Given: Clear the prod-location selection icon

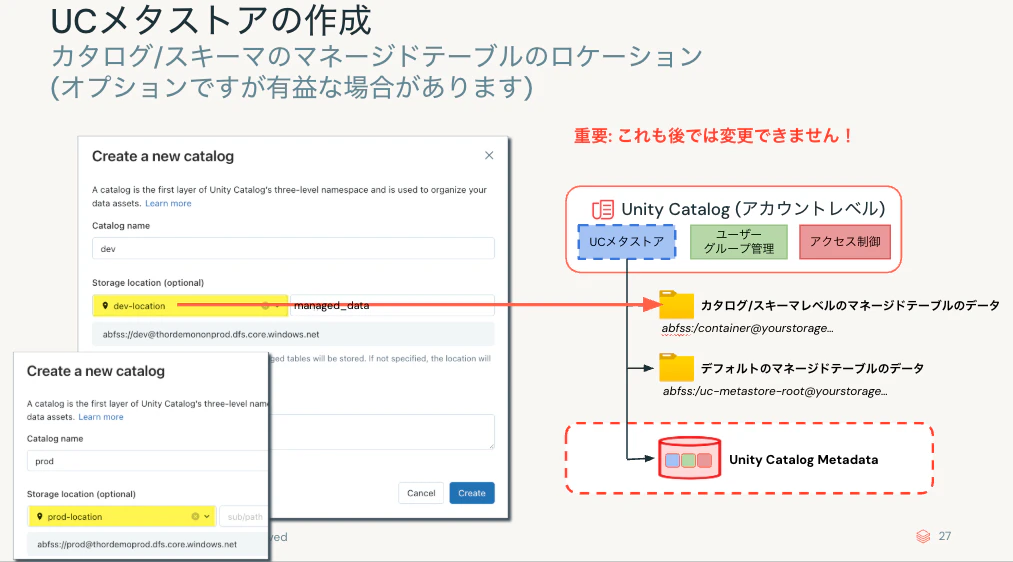Looking at the screenshot, I should coord(195,517).
